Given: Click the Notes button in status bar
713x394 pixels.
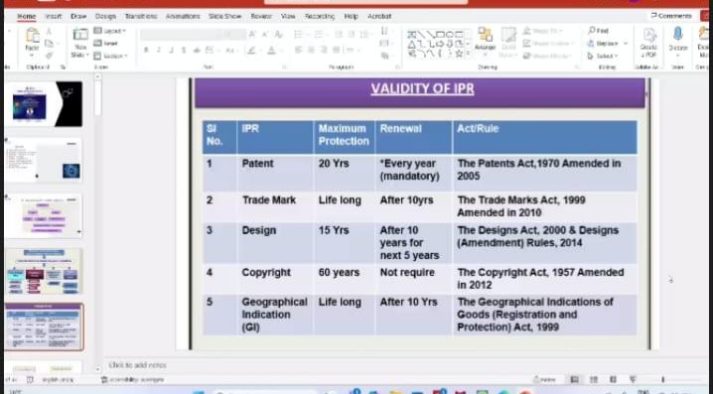Looking at the screenshot, I should click(544, 379).
